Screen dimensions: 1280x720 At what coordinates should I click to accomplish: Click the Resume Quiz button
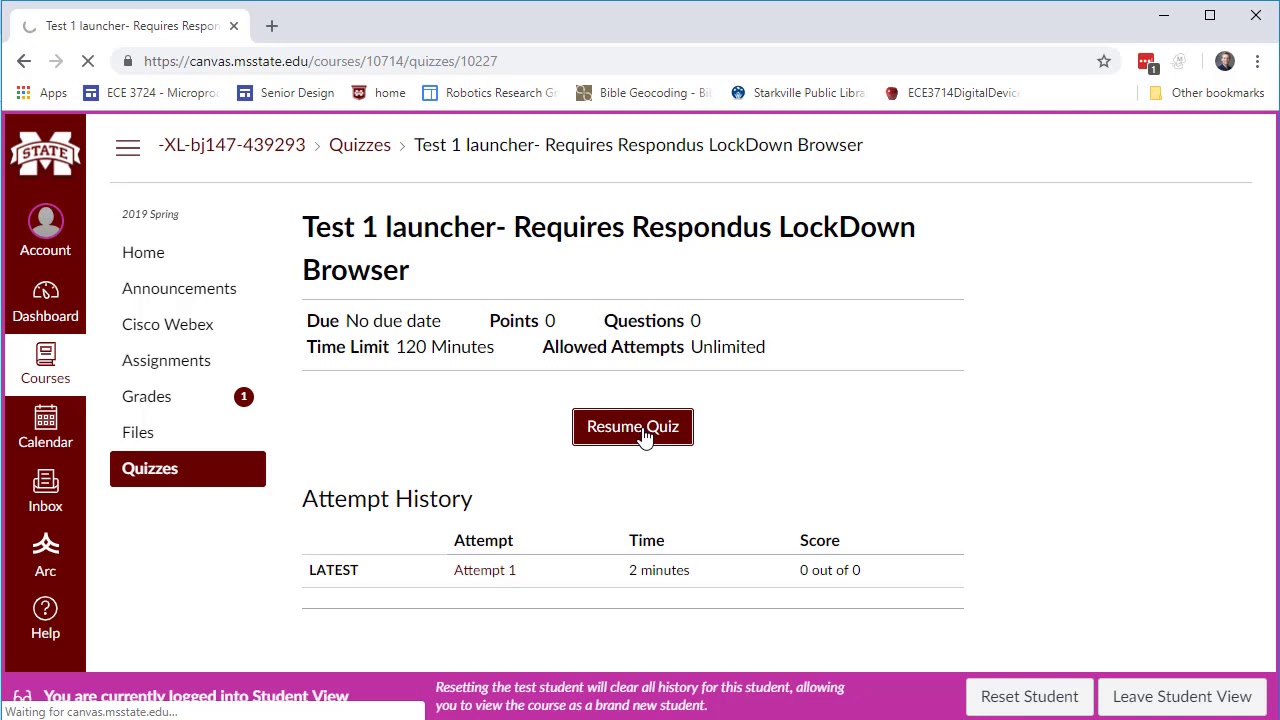click(633, 427)
